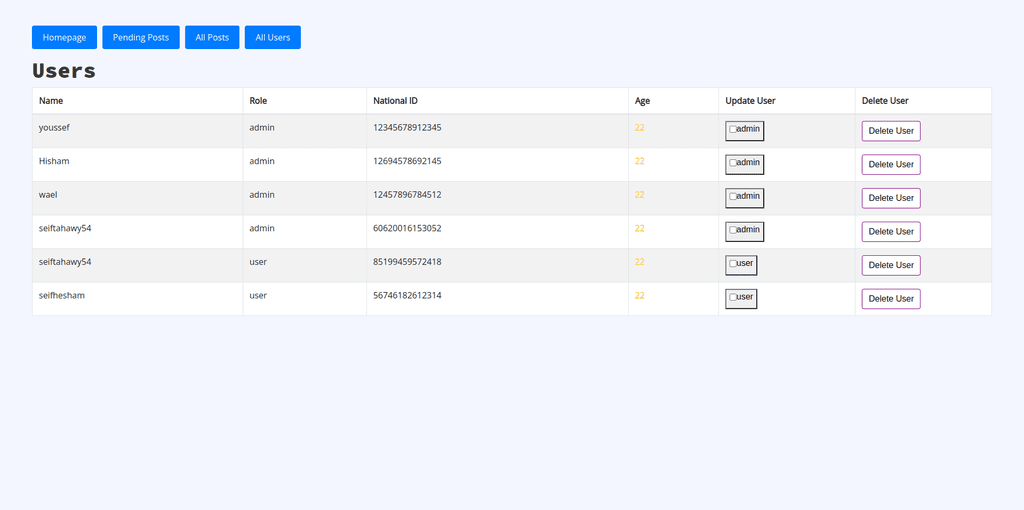Tick admin checkbox for ID 60620016153052

[x=733, y=230]
